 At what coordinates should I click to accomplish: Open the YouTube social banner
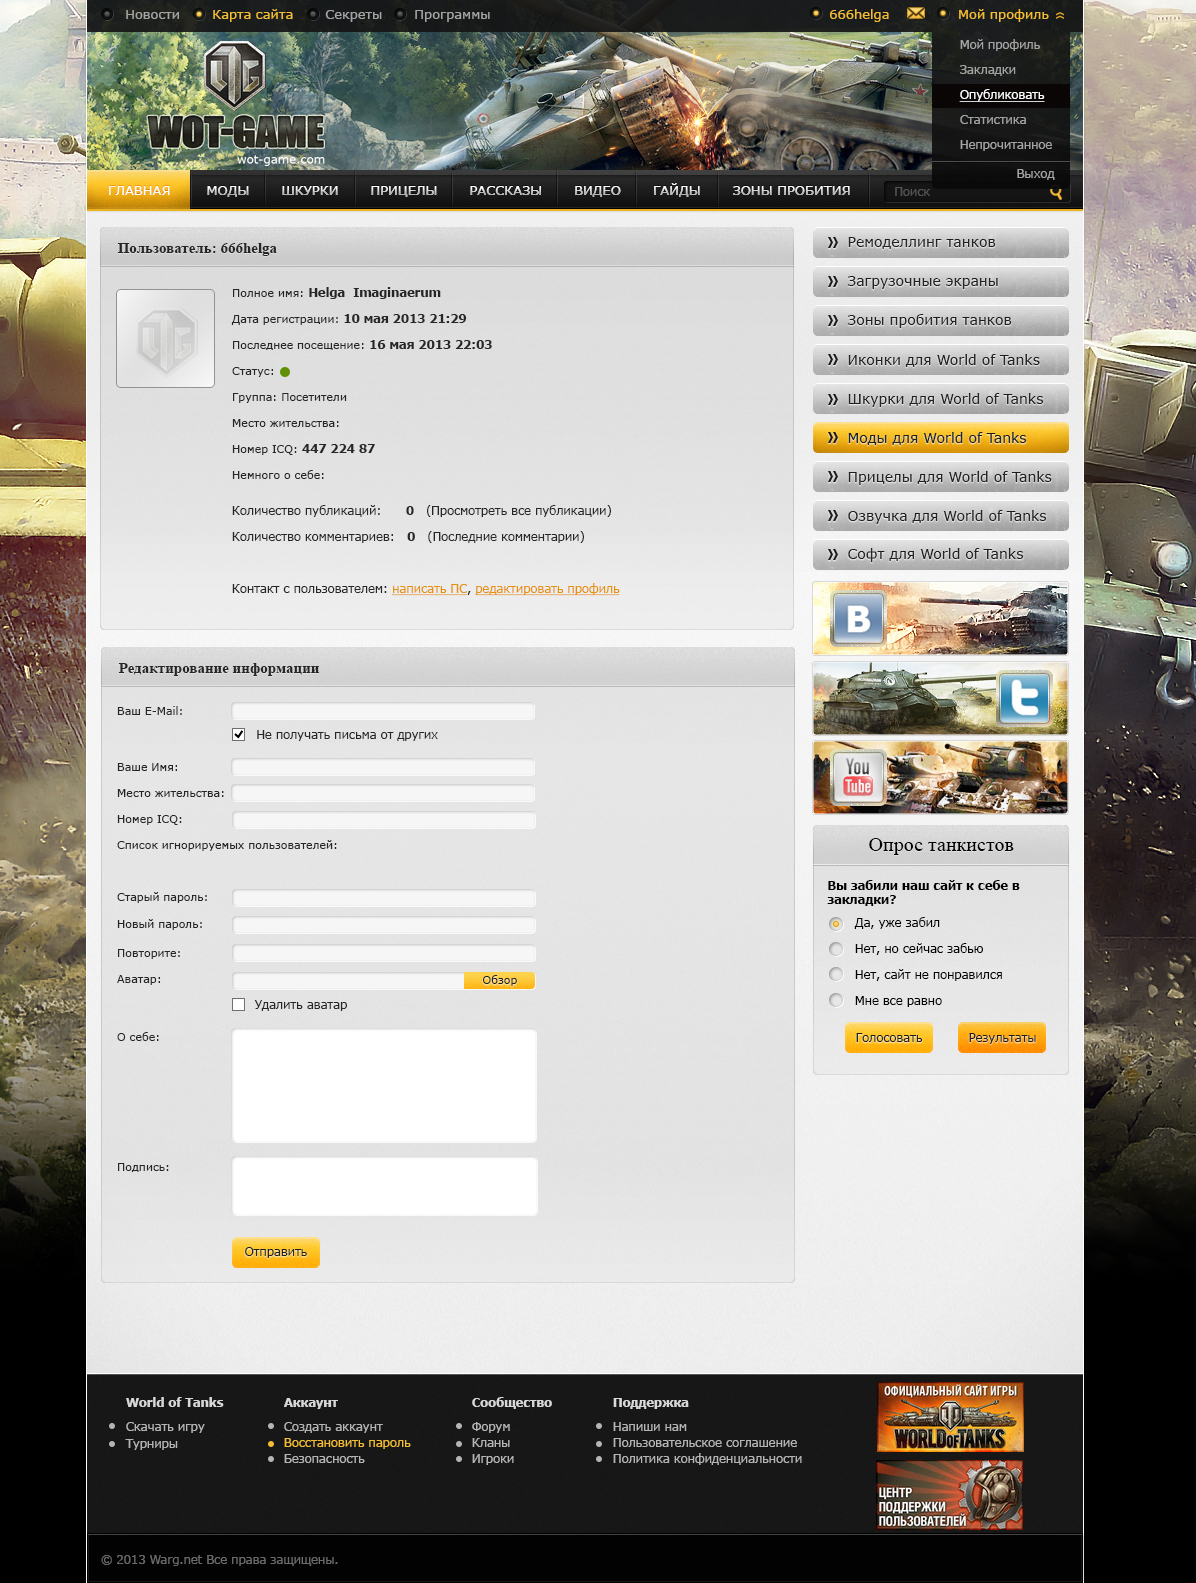pyautogui.click(x=940, y=777)
